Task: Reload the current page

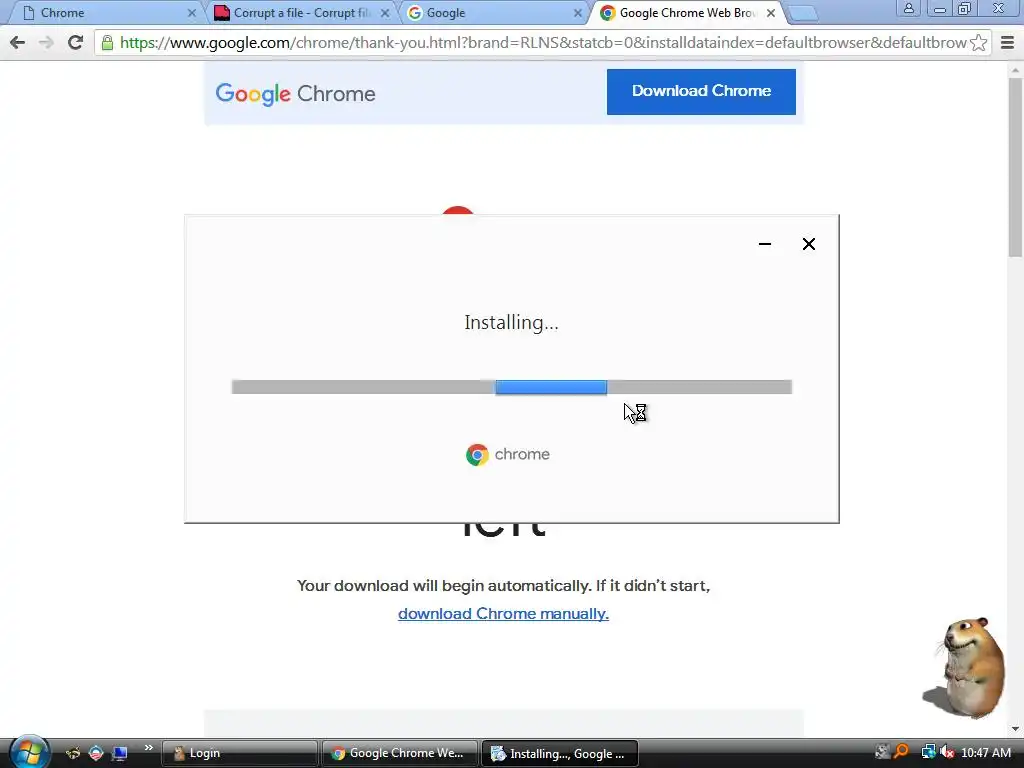Action: (76, 43)
